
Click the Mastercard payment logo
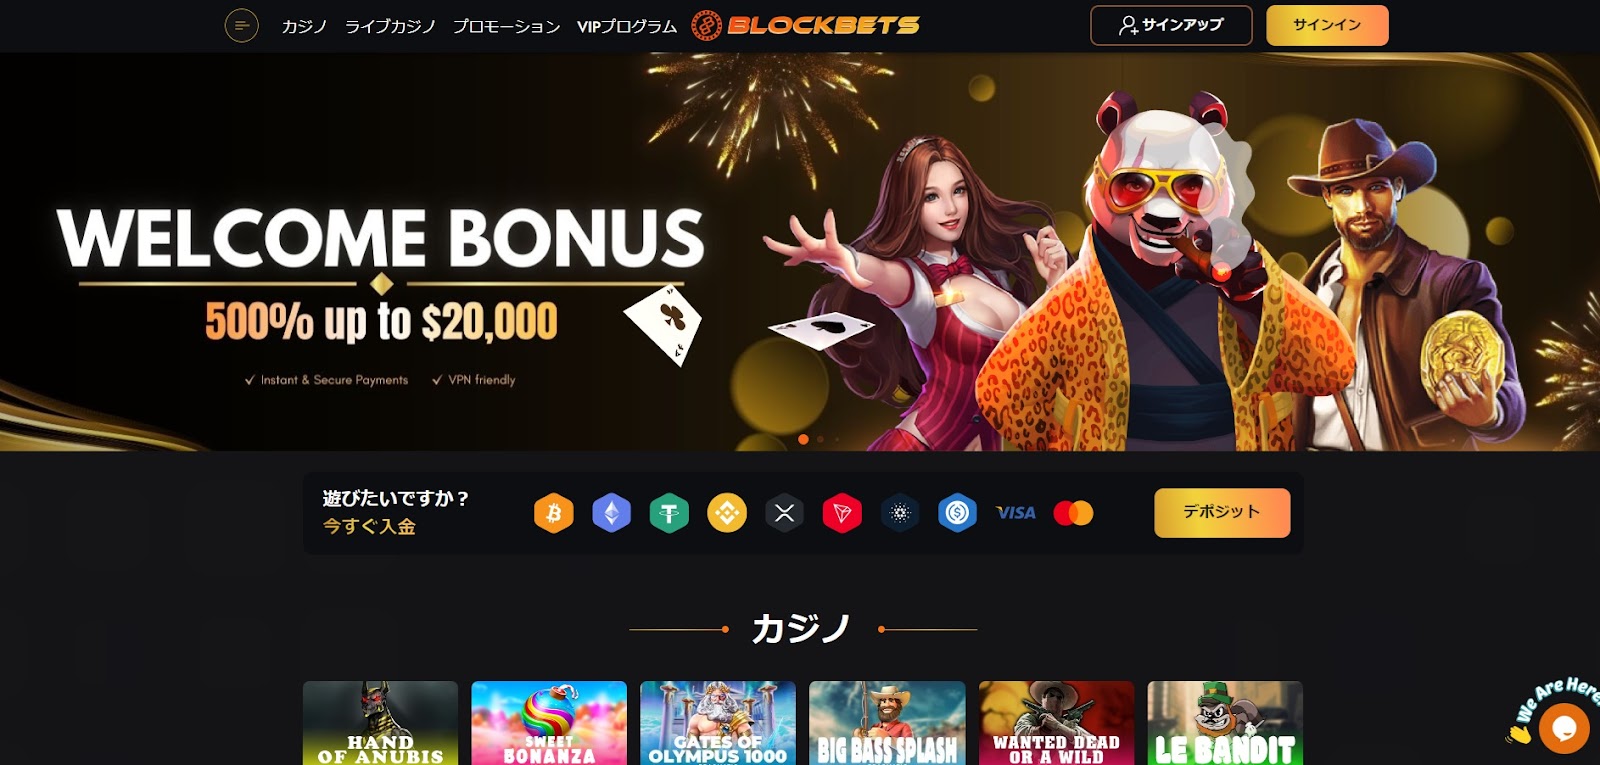coord(1073,513)
